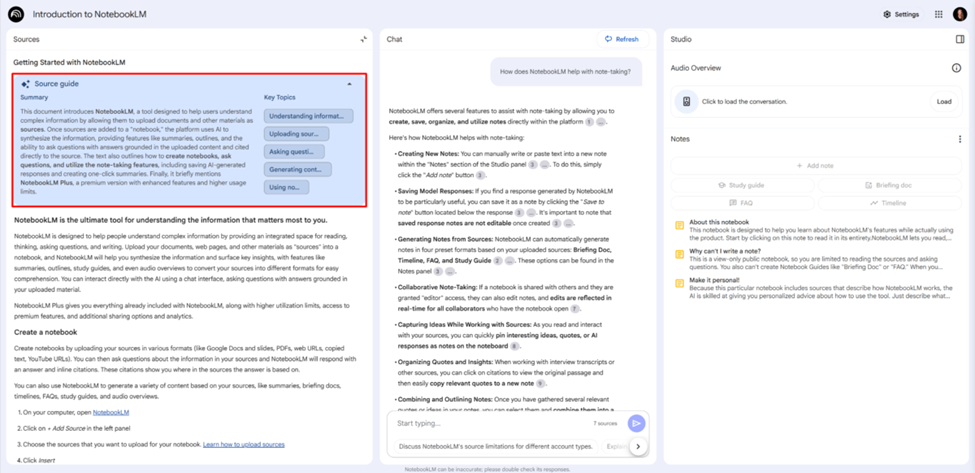Open 'Learn how to upload sources' link
This screenshot has height=473, width=975.
pos(244,444)
